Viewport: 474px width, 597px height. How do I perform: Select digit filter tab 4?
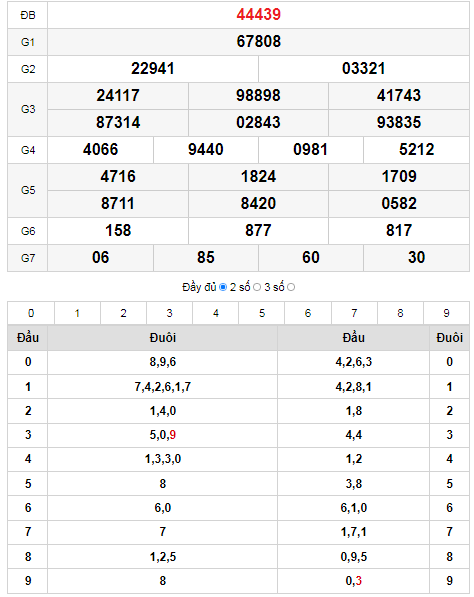[x=215, y=313]
